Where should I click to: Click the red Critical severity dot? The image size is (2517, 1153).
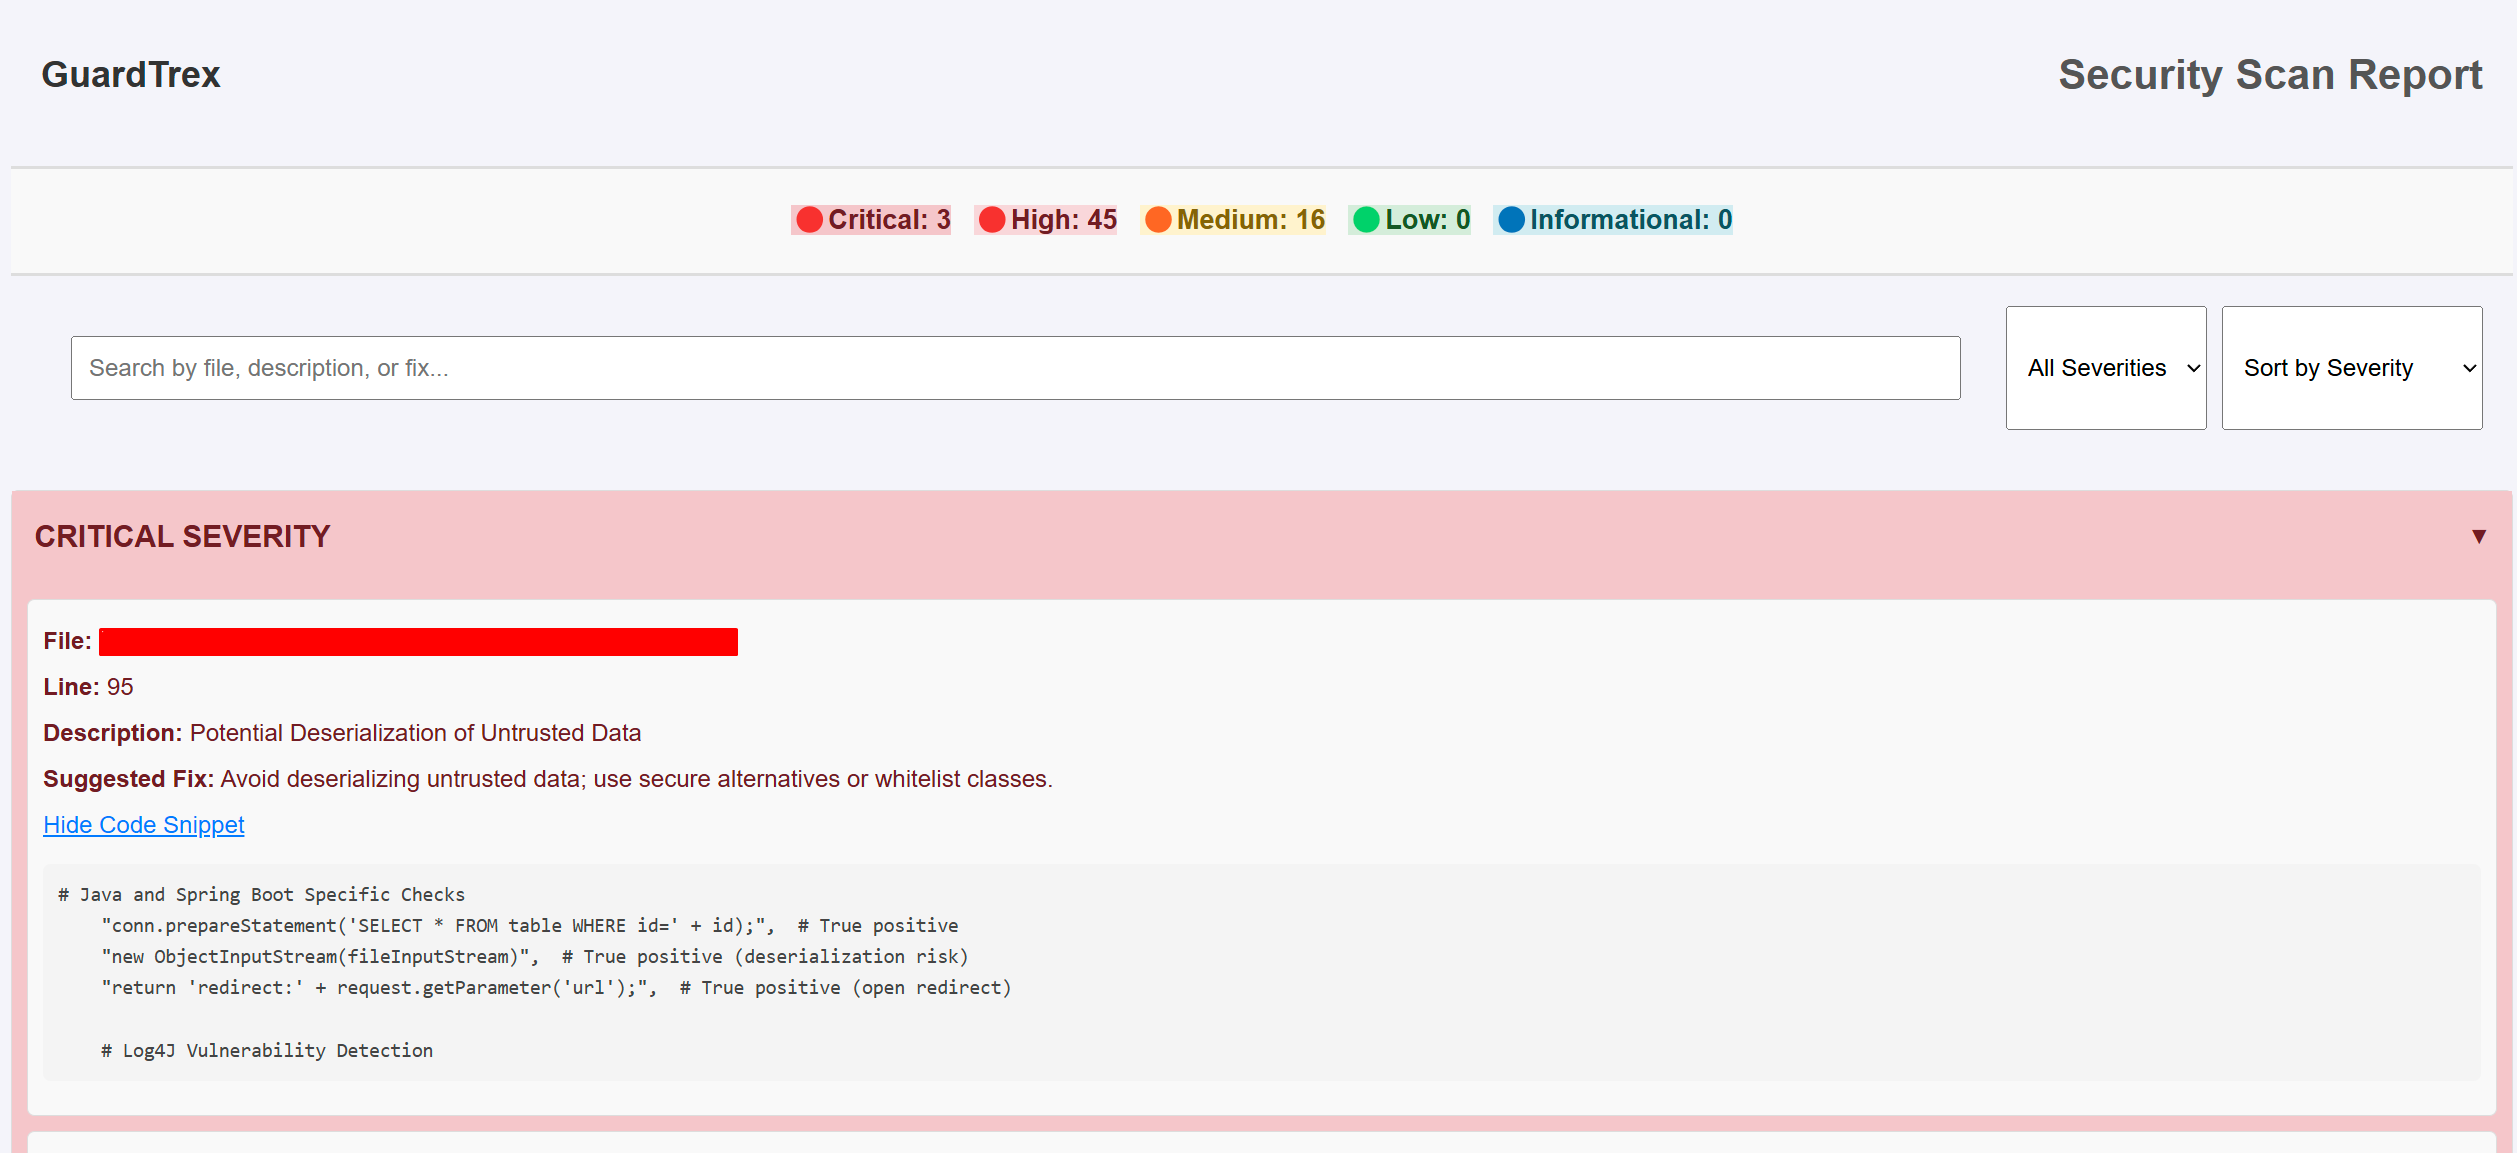tap(809, 220)
